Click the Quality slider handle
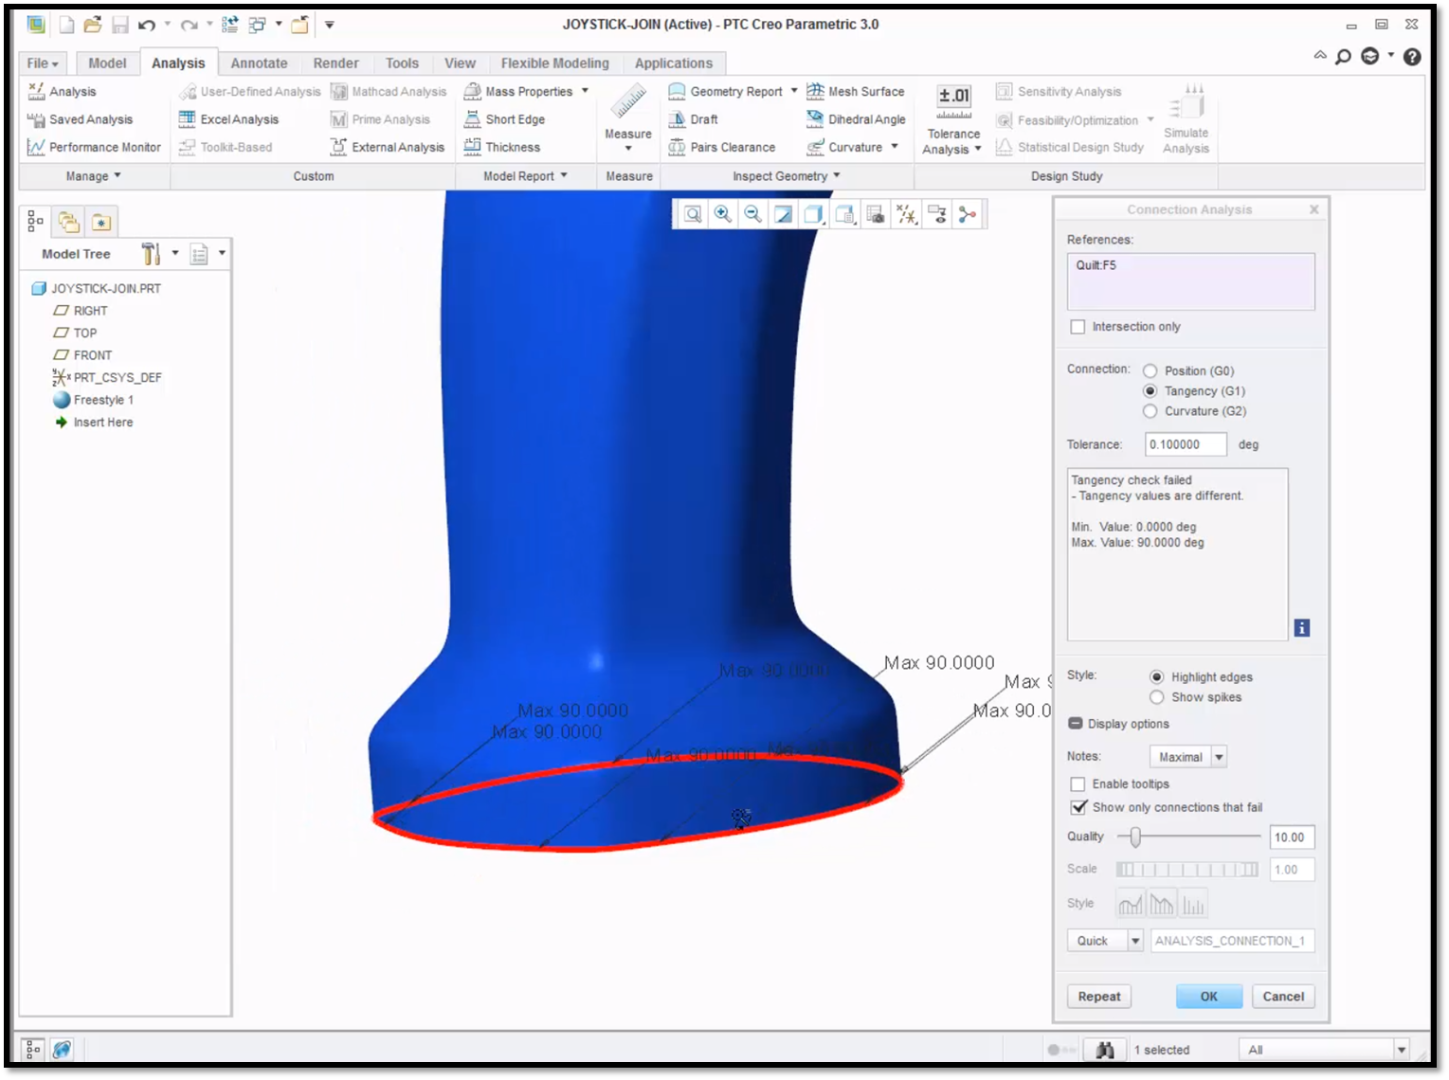The height and width of the screenshot is (1080, 1449). [x=1135, y=836]
